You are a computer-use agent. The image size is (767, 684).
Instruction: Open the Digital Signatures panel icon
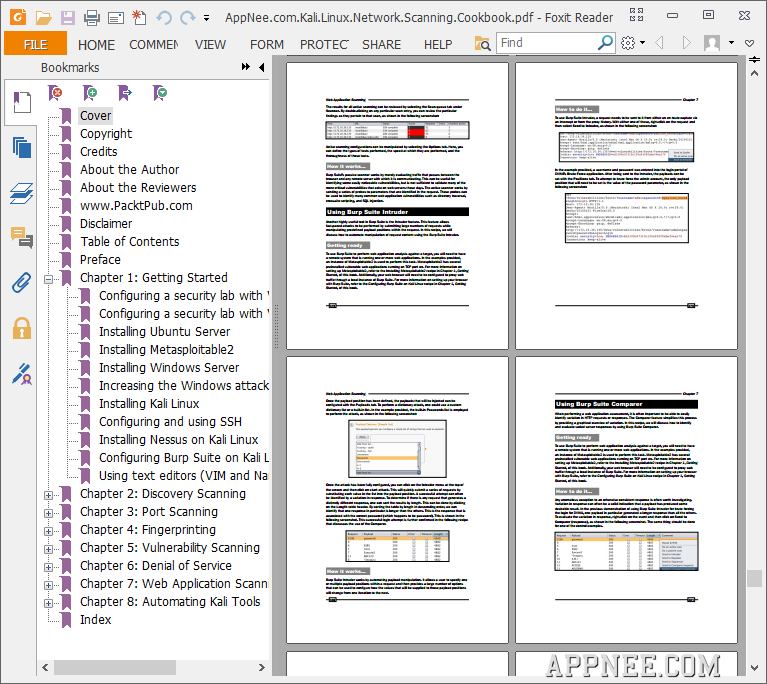[x=22, y=374]
